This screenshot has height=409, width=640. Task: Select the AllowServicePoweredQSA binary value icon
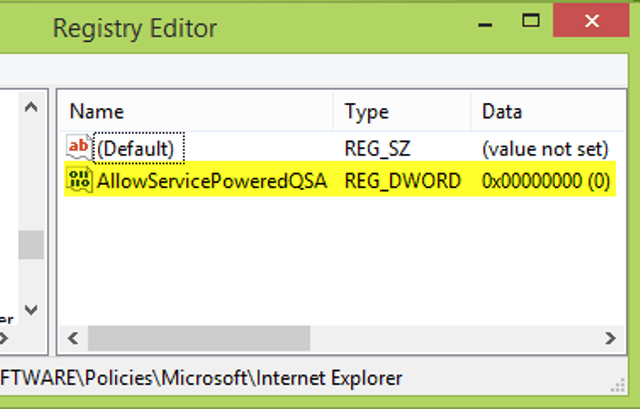pos(79,180)
